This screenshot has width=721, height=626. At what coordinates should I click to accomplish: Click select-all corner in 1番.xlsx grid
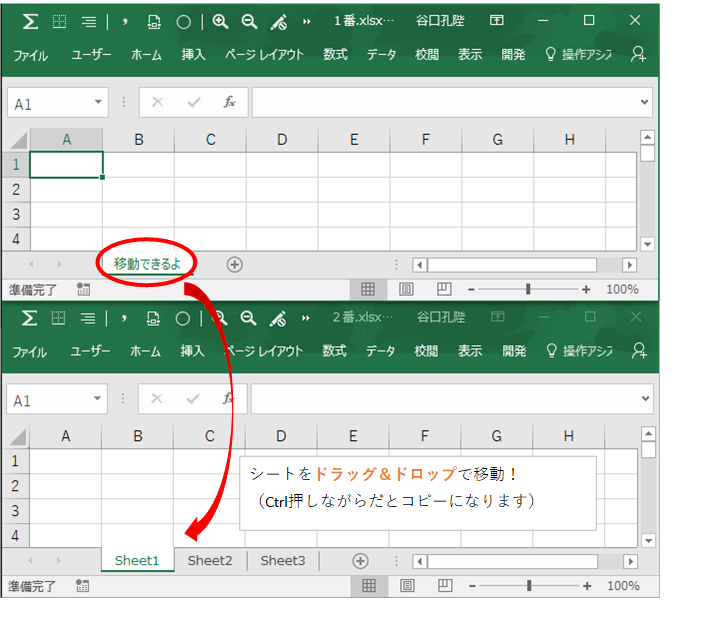tap(18, 140)
